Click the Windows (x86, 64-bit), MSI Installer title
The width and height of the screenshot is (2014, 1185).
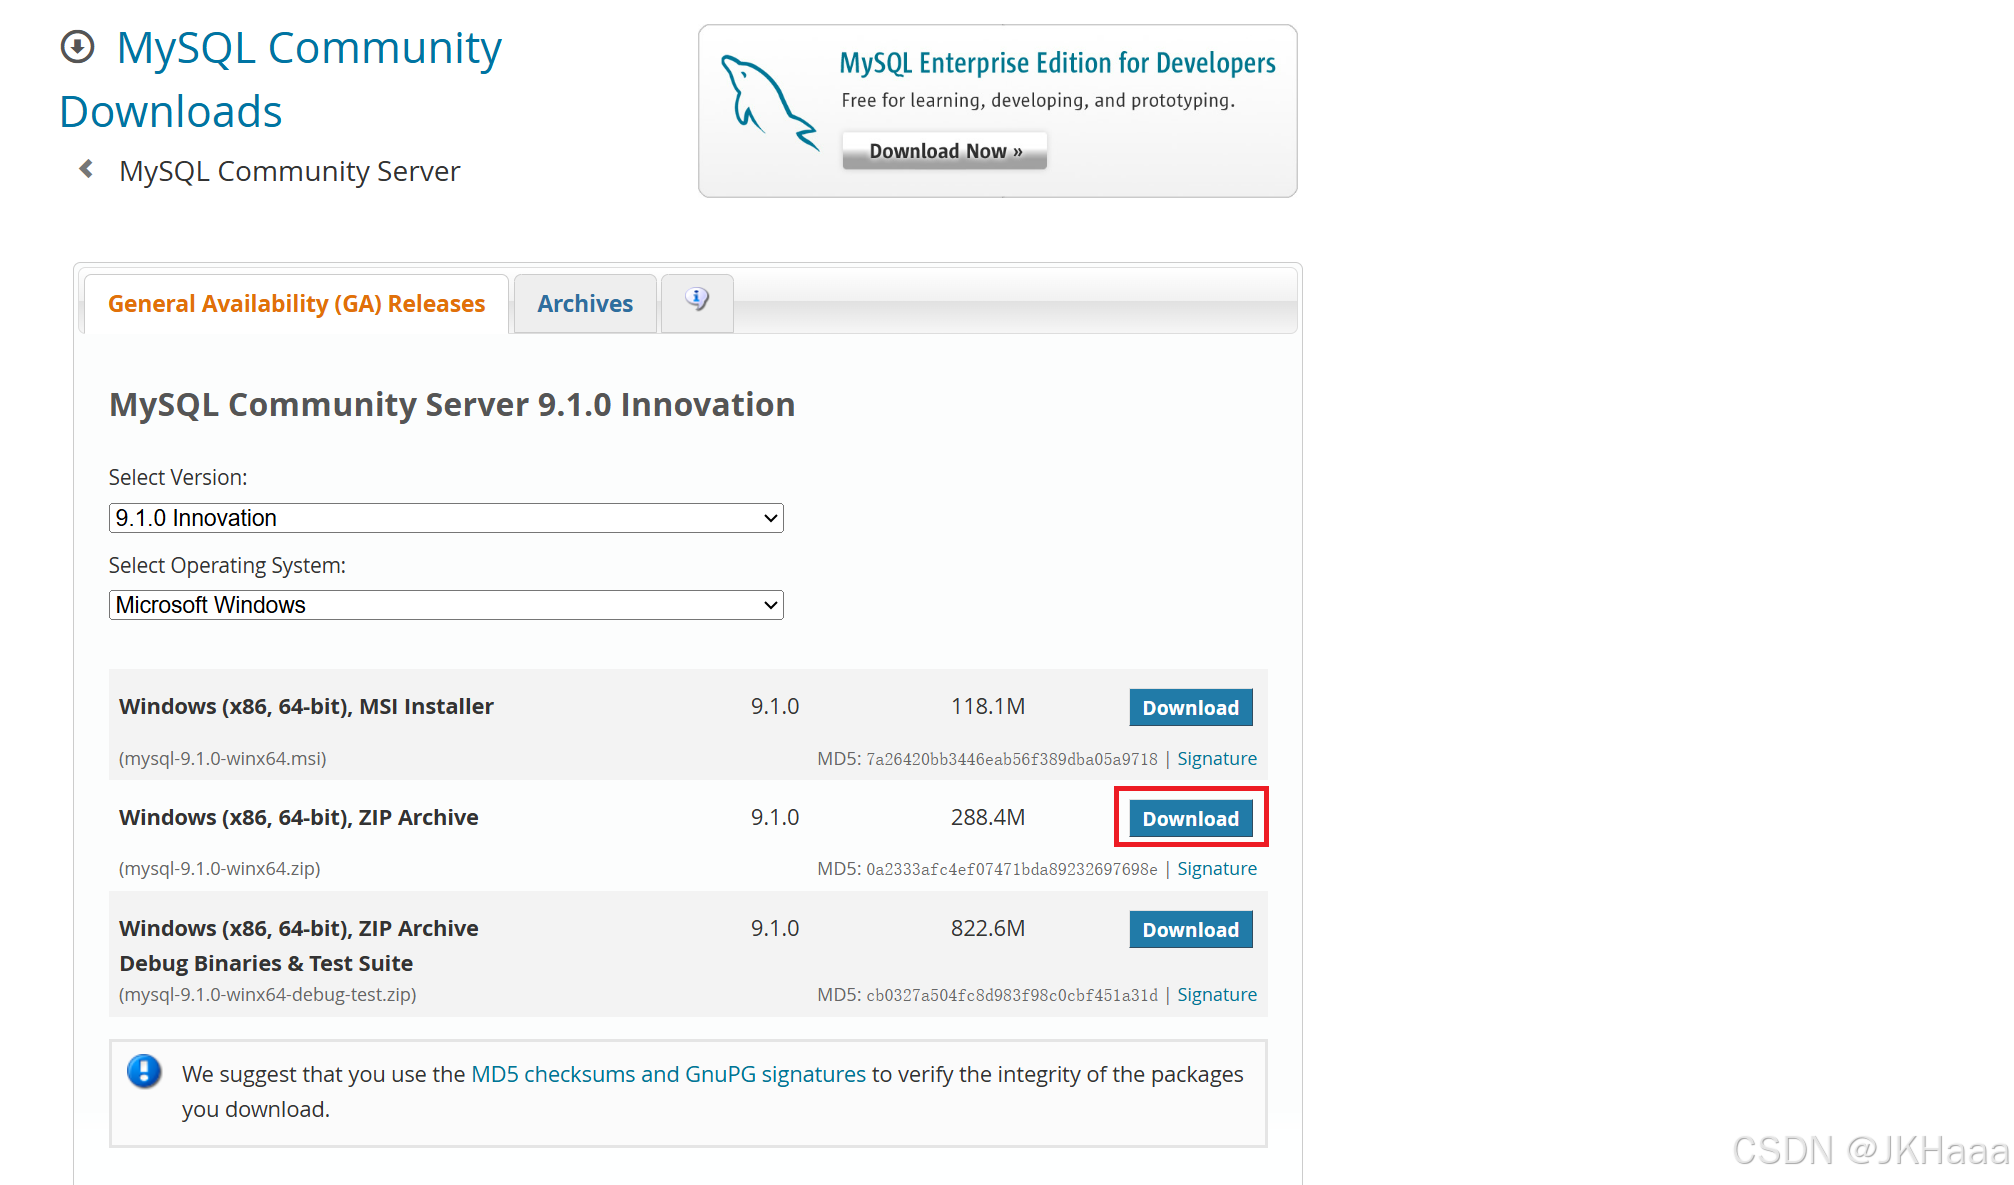306,707
